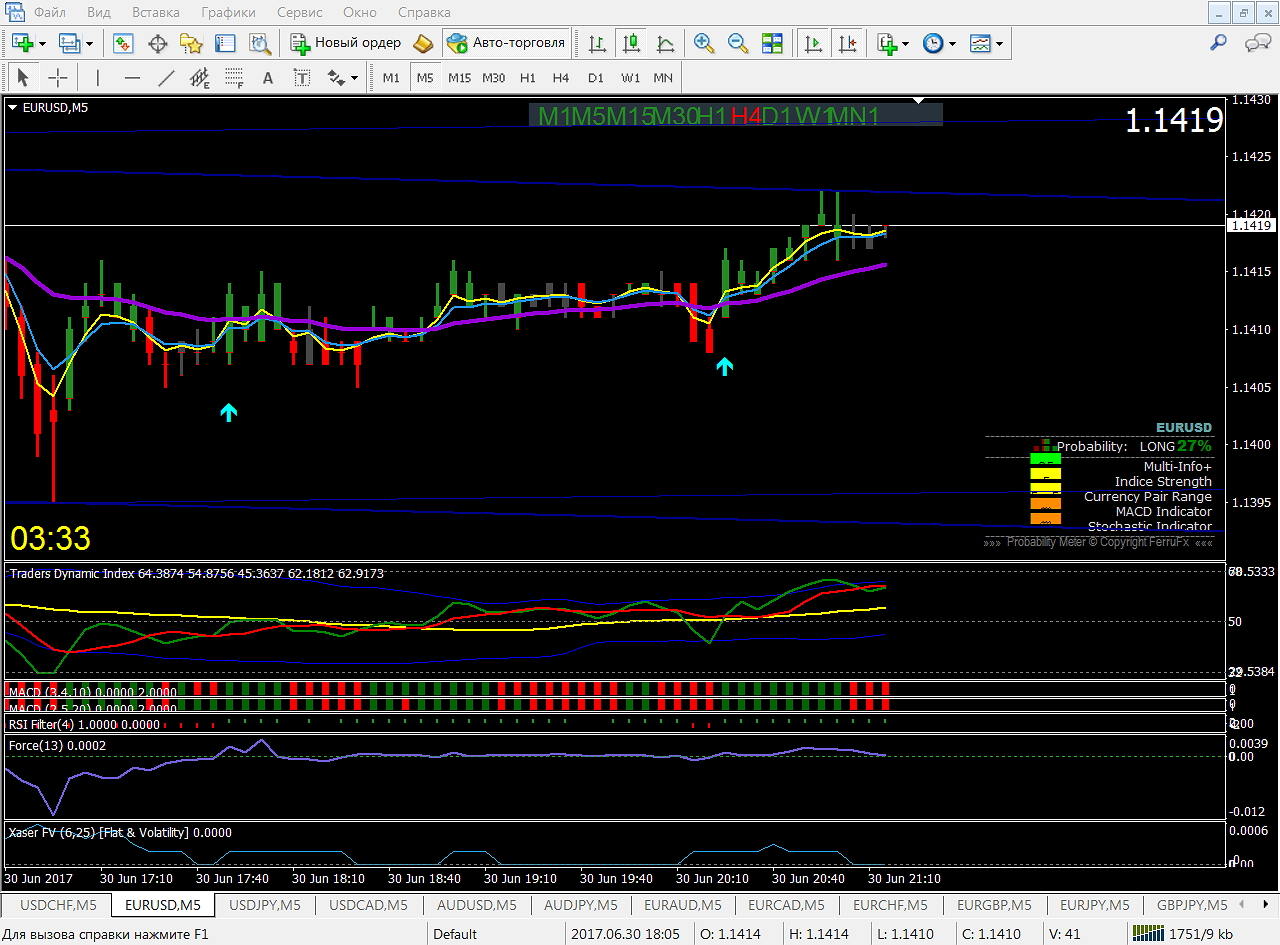Open the Navigator panel

(x=191, y=43)
